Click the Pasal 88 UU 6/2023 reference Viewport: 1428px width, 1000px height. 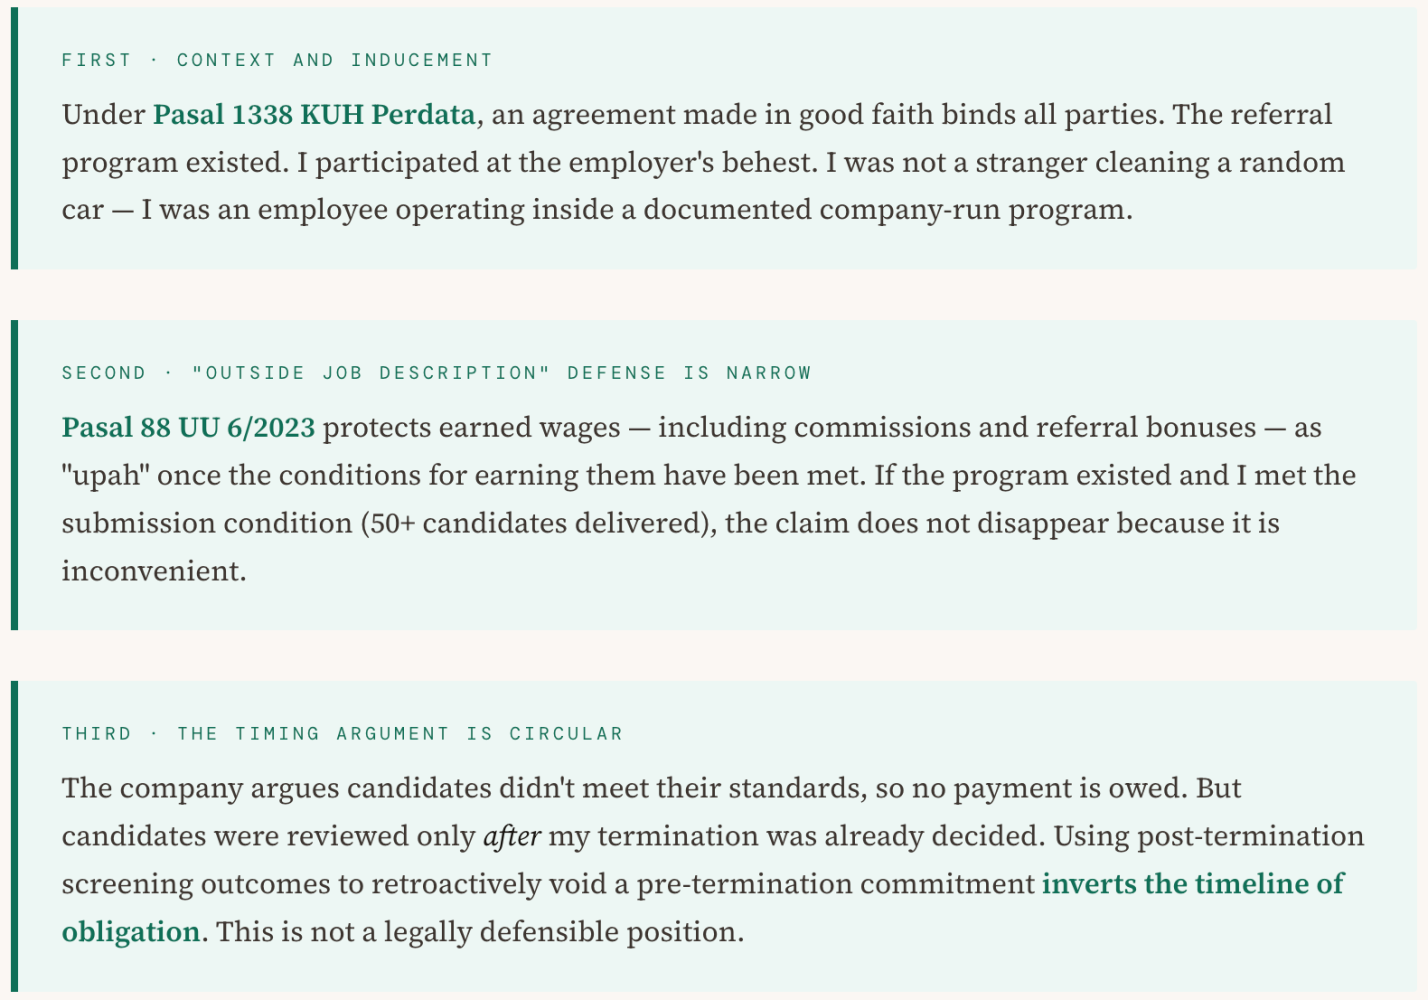point(188,428)
